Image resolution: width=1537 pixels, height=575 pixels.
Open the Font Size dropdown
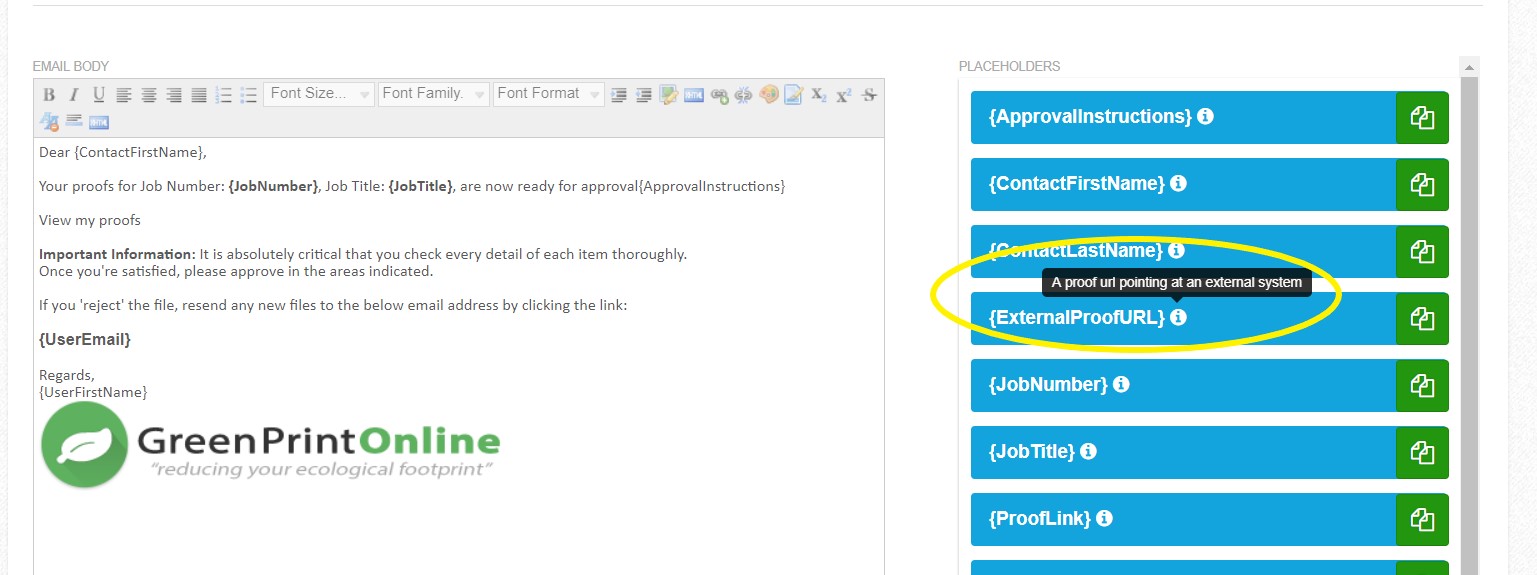coord(319,94)
